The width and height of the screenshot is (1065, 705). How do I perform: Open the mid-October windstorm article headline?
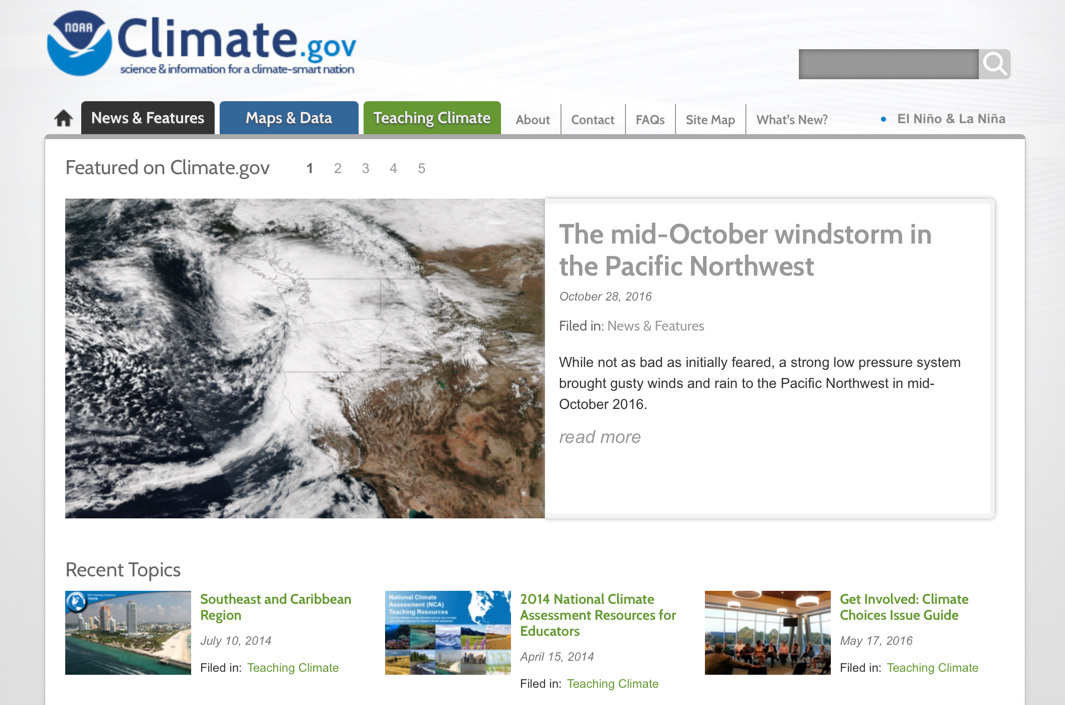pyautogui.click(x=744, y=250)
